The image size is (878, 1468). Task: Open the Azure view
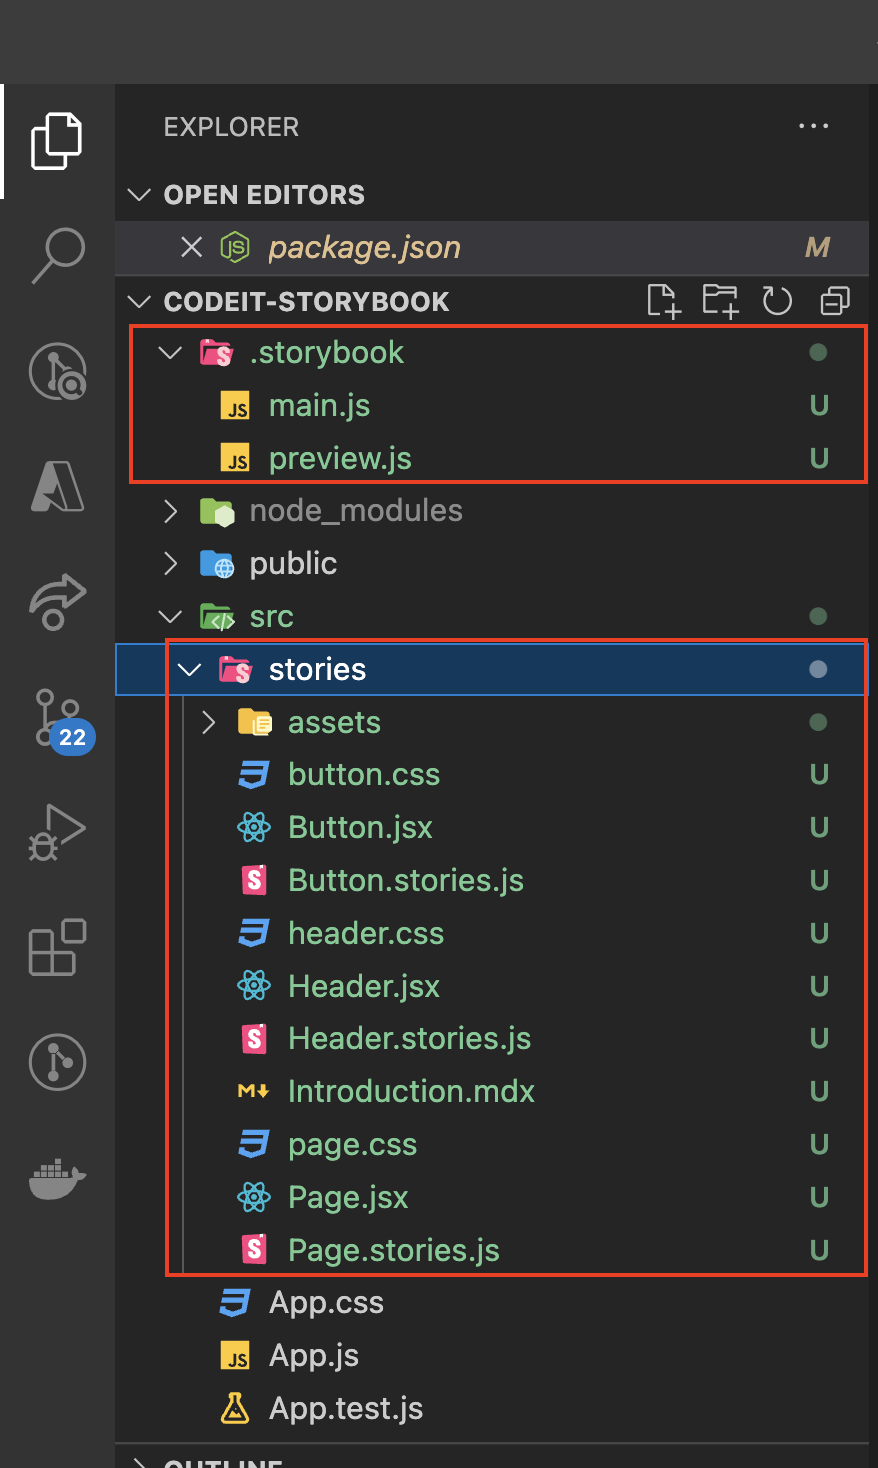[x=58, y=487]
